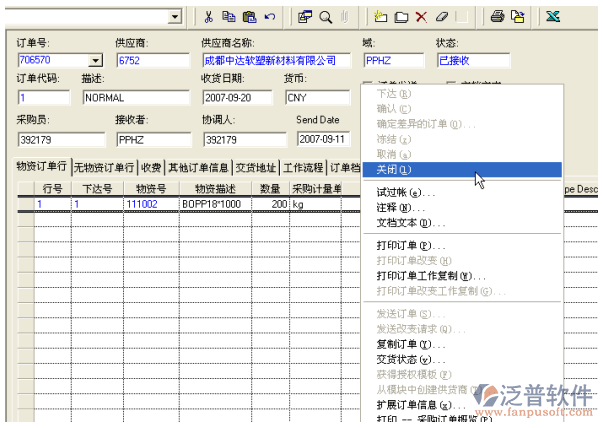Select 关闭 in the context menu
Image resolution: width=603 pixels, height=428 pixels.
(394, 170)
